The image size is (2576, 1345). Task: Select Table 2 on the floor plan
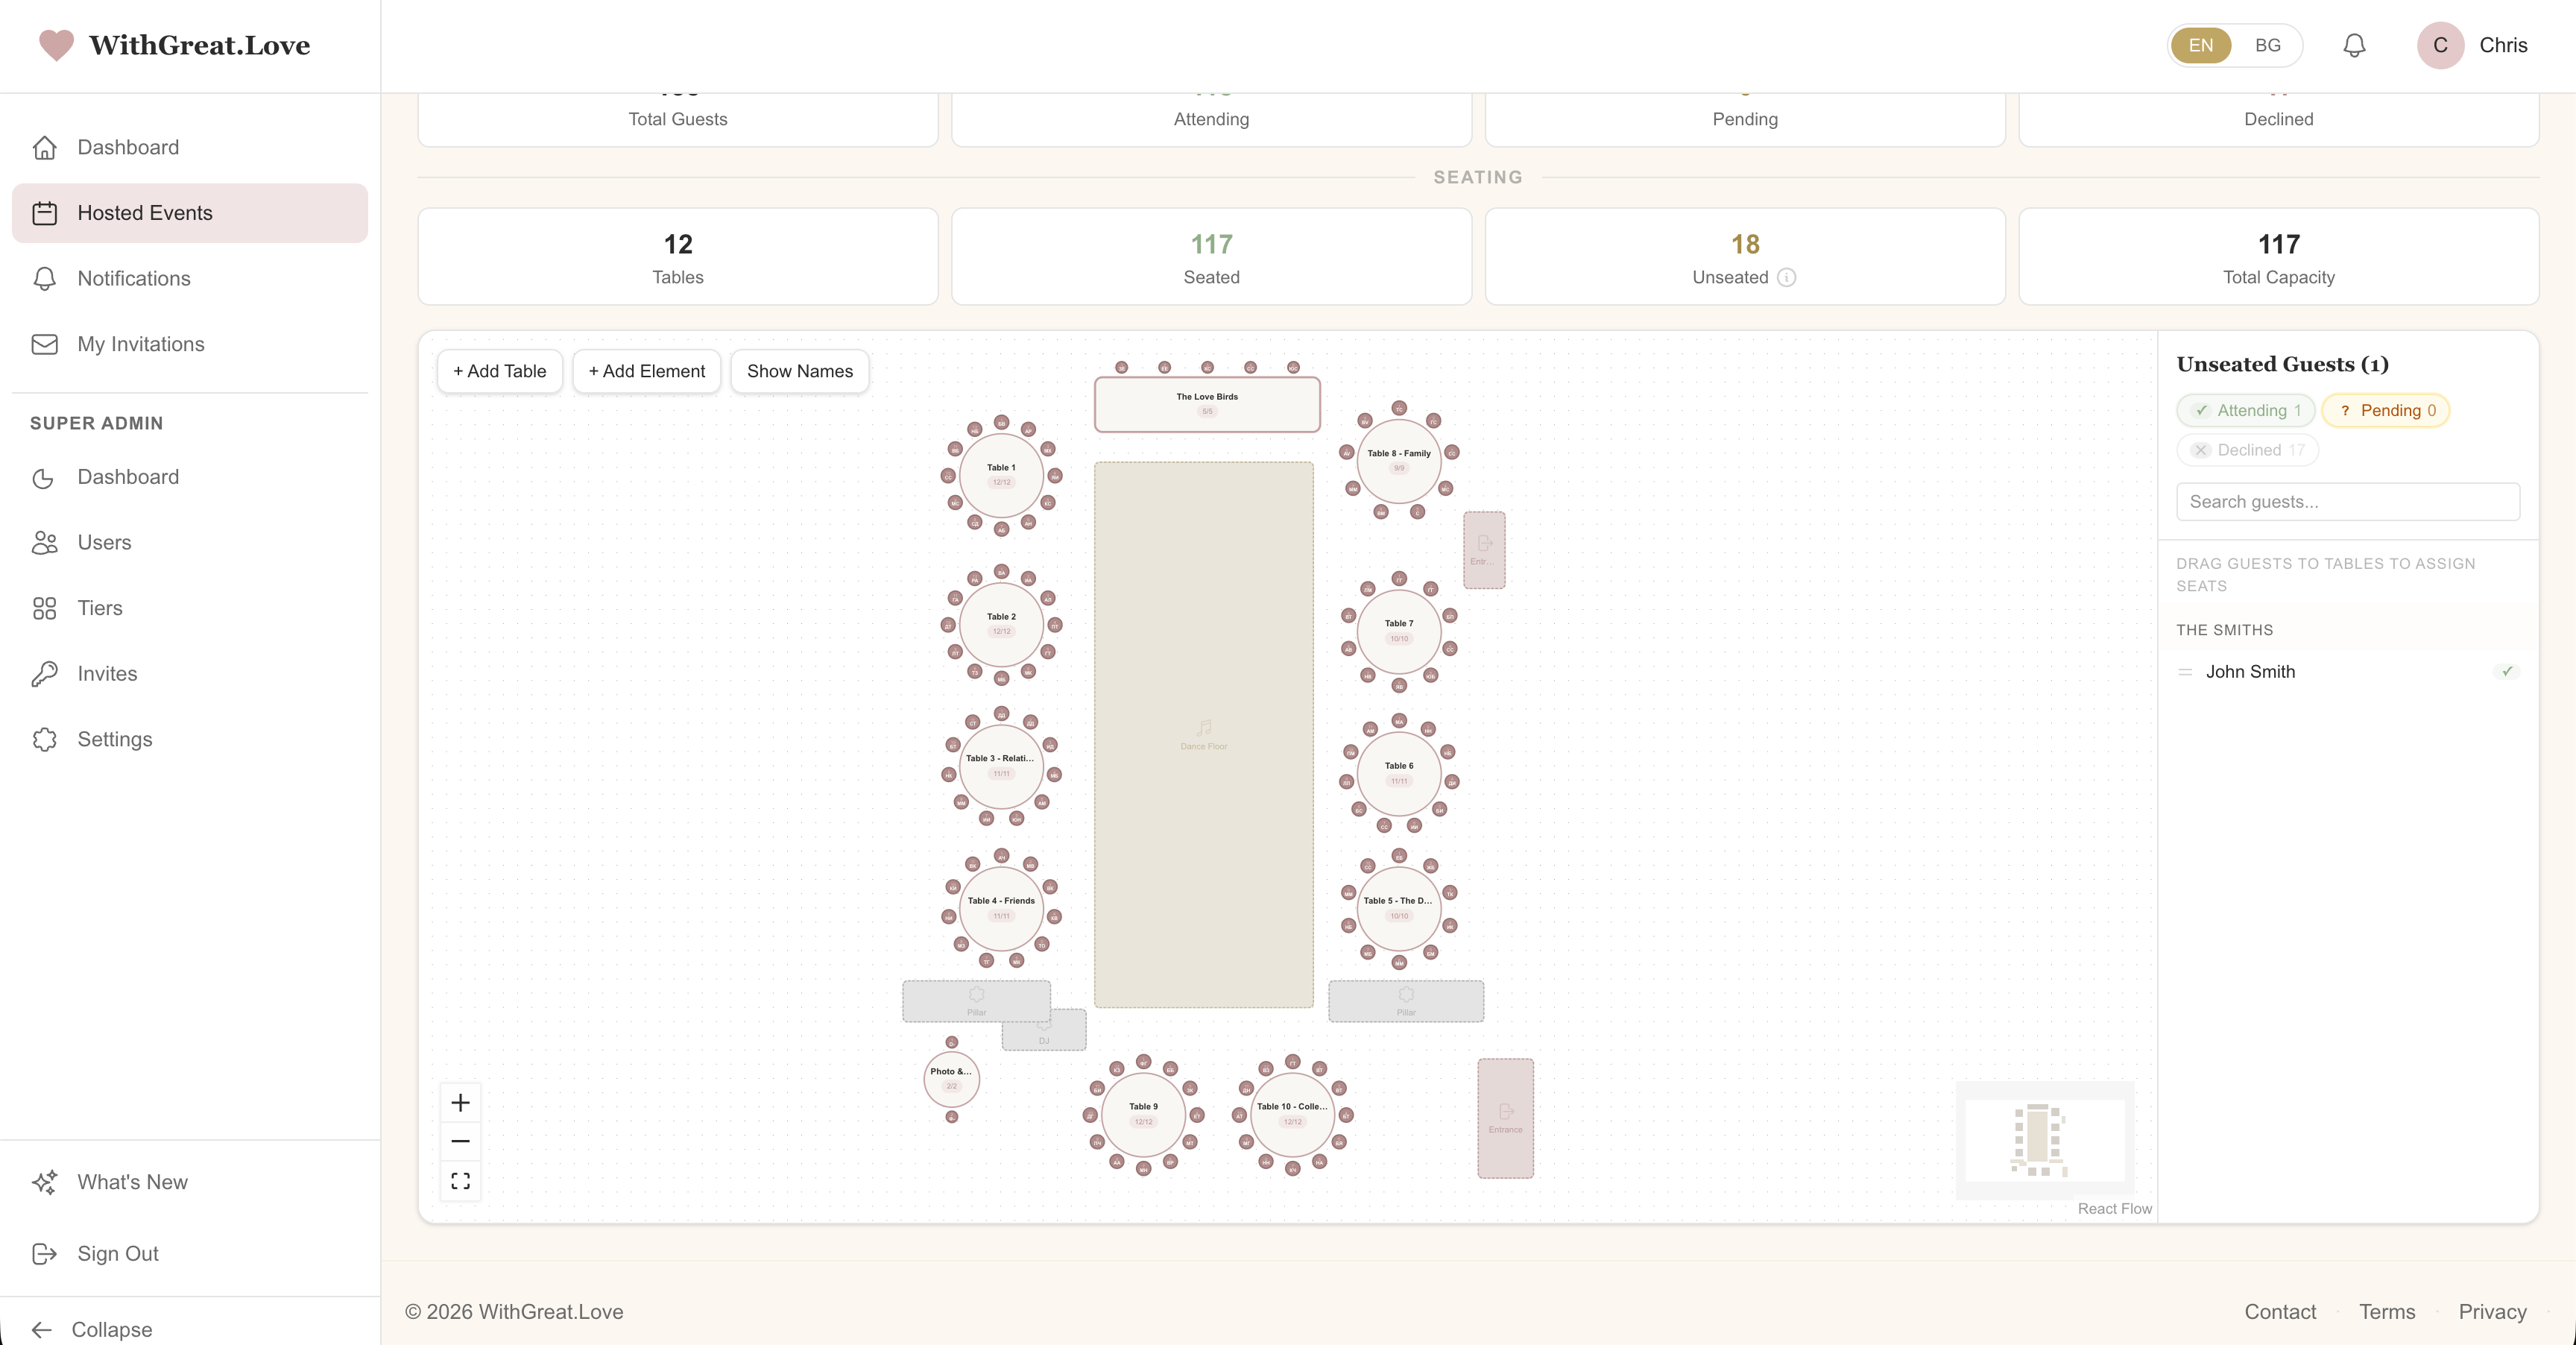click(x=1001, y=624)
